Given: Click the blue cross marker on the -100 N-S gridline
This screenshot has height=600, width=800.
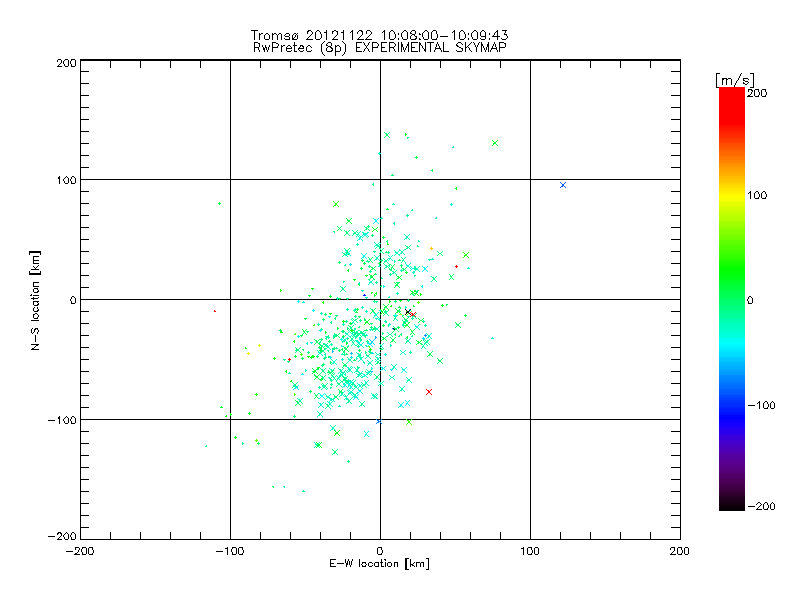Looking at the screenshot, I should click(x=379, y=421).
